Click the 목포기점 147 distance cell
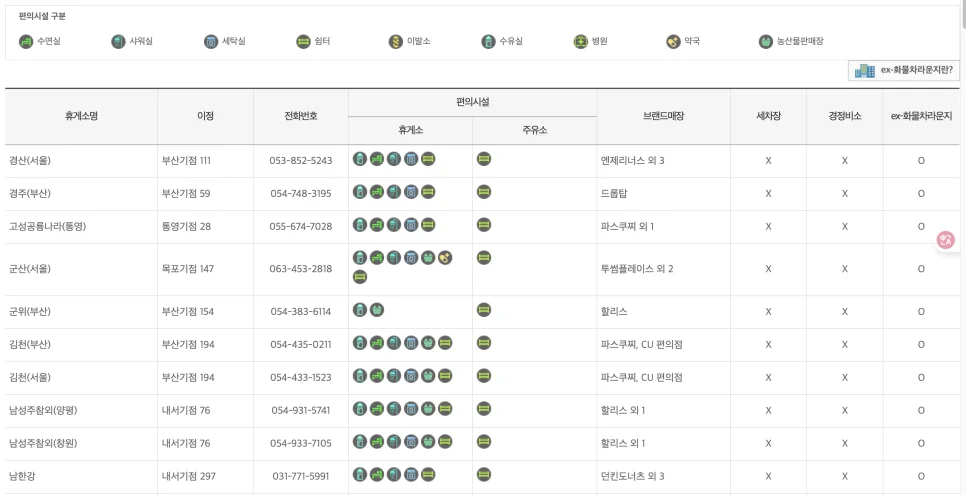966x495 pixels. pos(205,269)
